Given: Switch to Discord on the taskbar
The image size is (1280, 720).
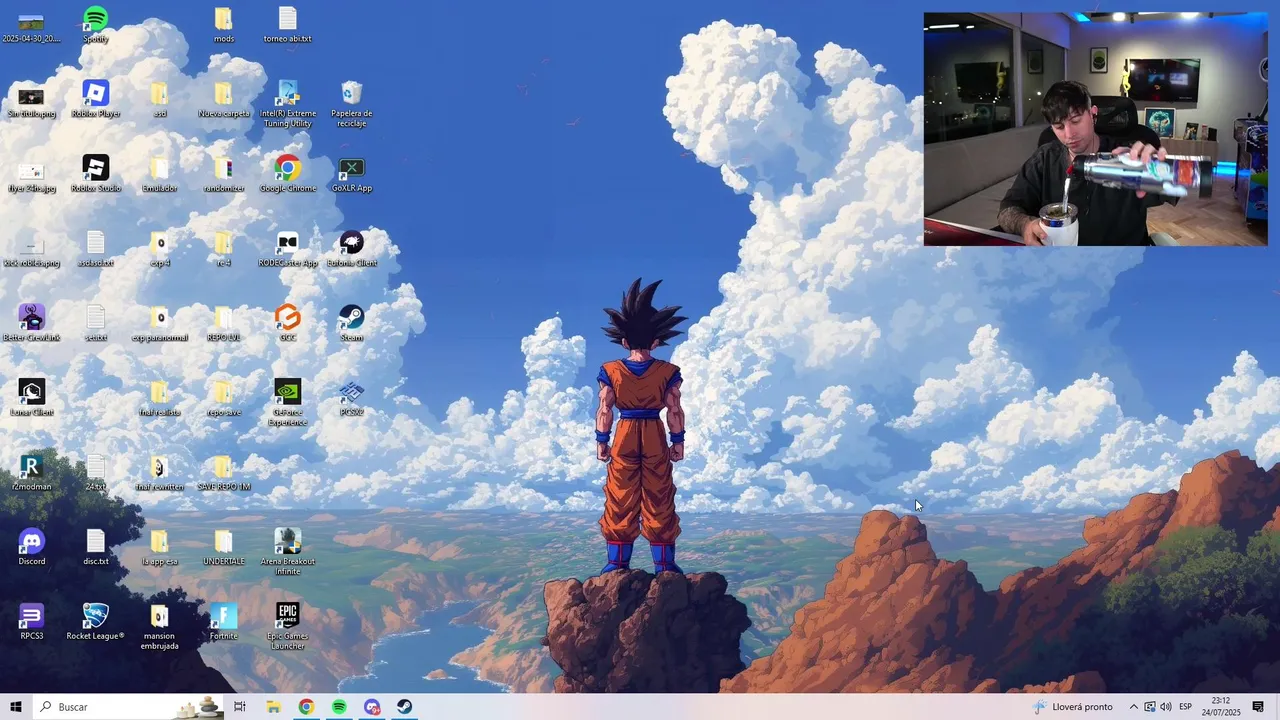Looking at the screenshot, I should (372, 707).
